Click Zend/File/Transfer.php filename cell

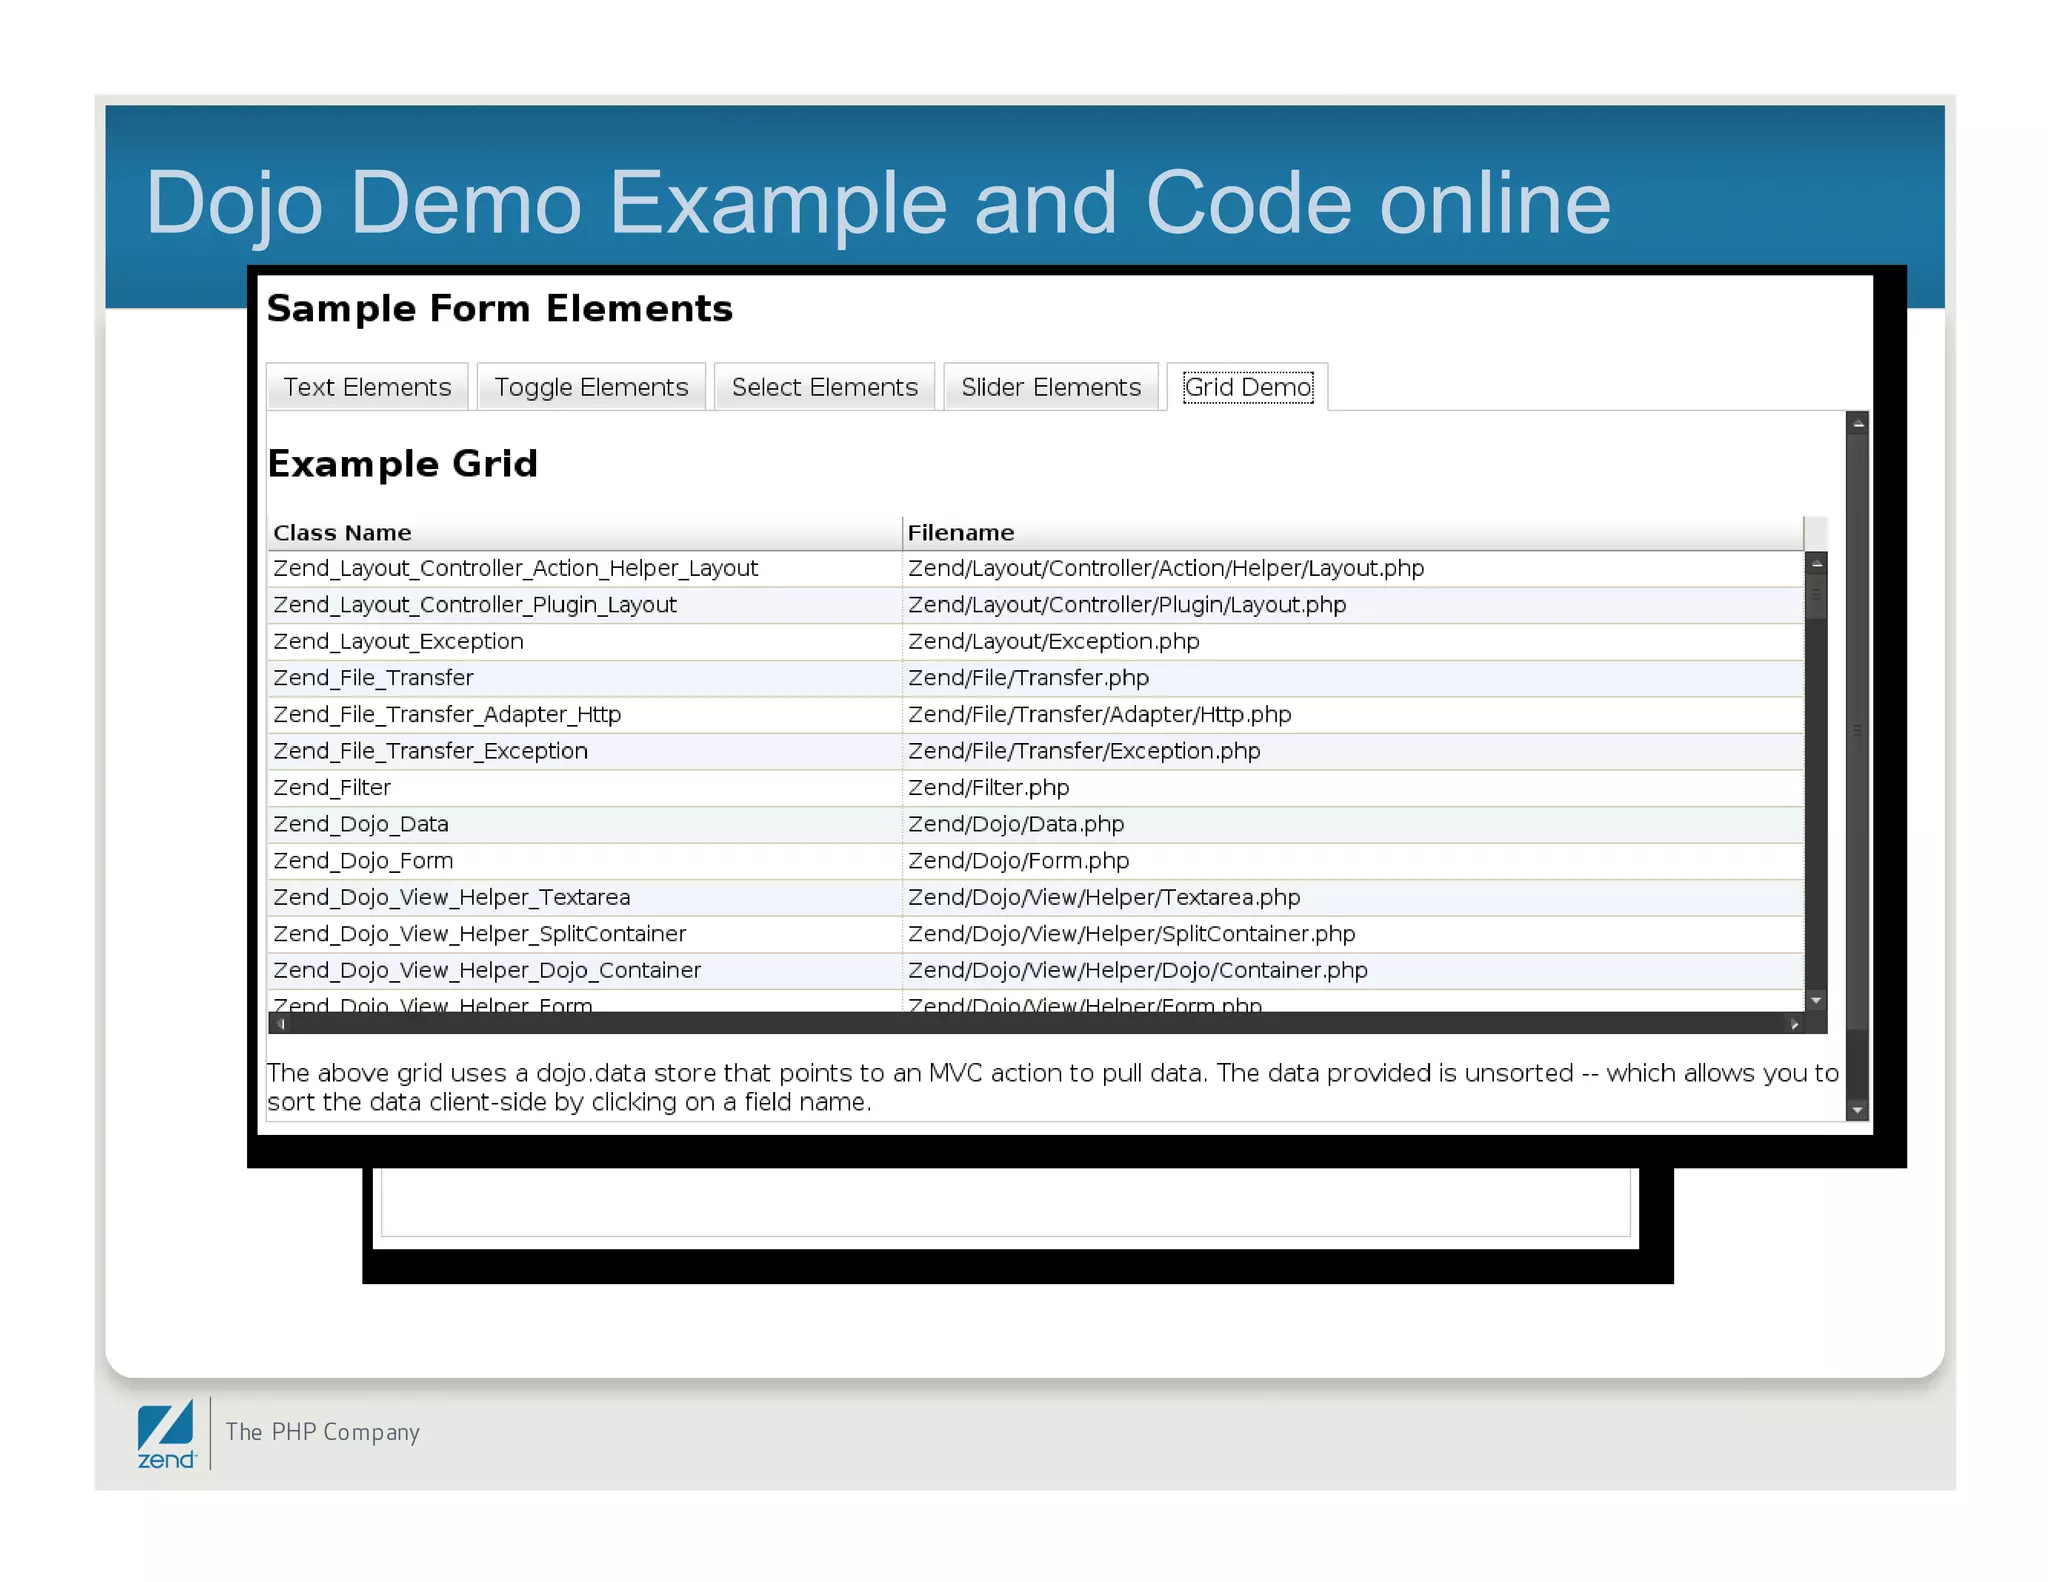(1353, 678)
